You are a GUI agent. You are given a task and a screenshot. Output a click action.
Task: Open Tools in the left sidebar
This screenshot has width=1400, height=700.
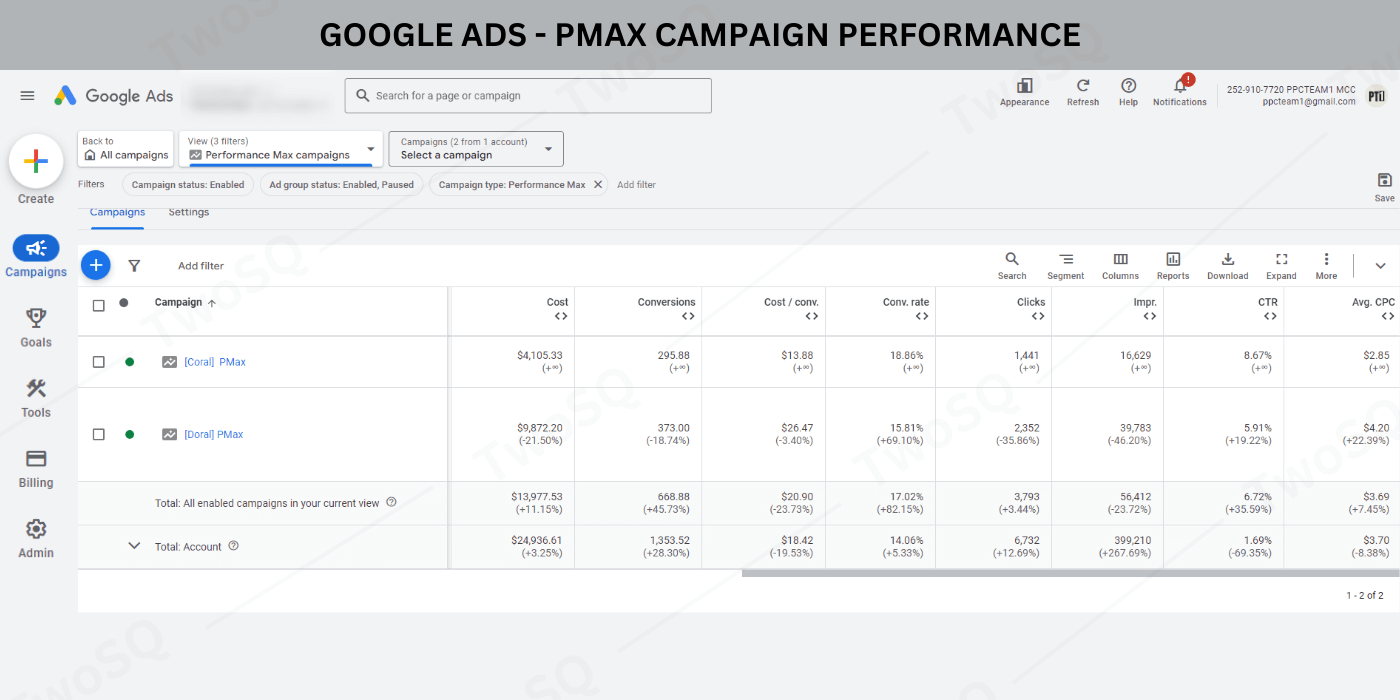point(36,397)
